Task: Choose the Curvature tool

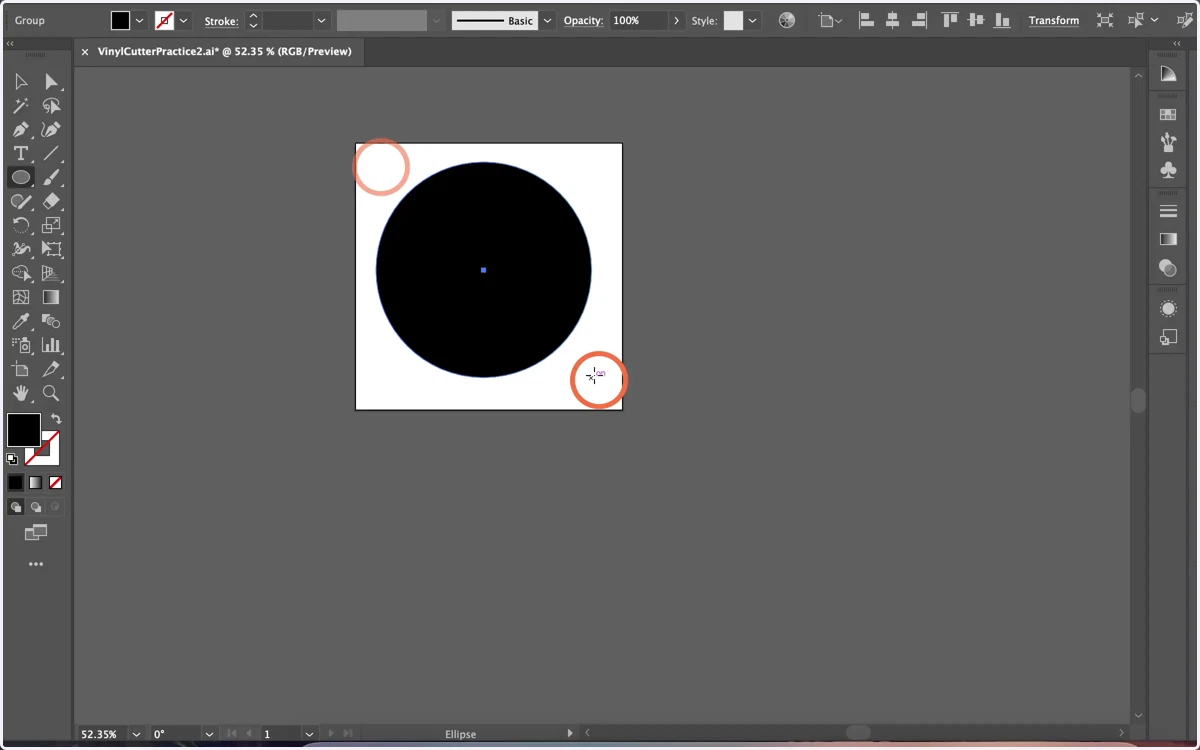Action: click(x=51, y=130)
